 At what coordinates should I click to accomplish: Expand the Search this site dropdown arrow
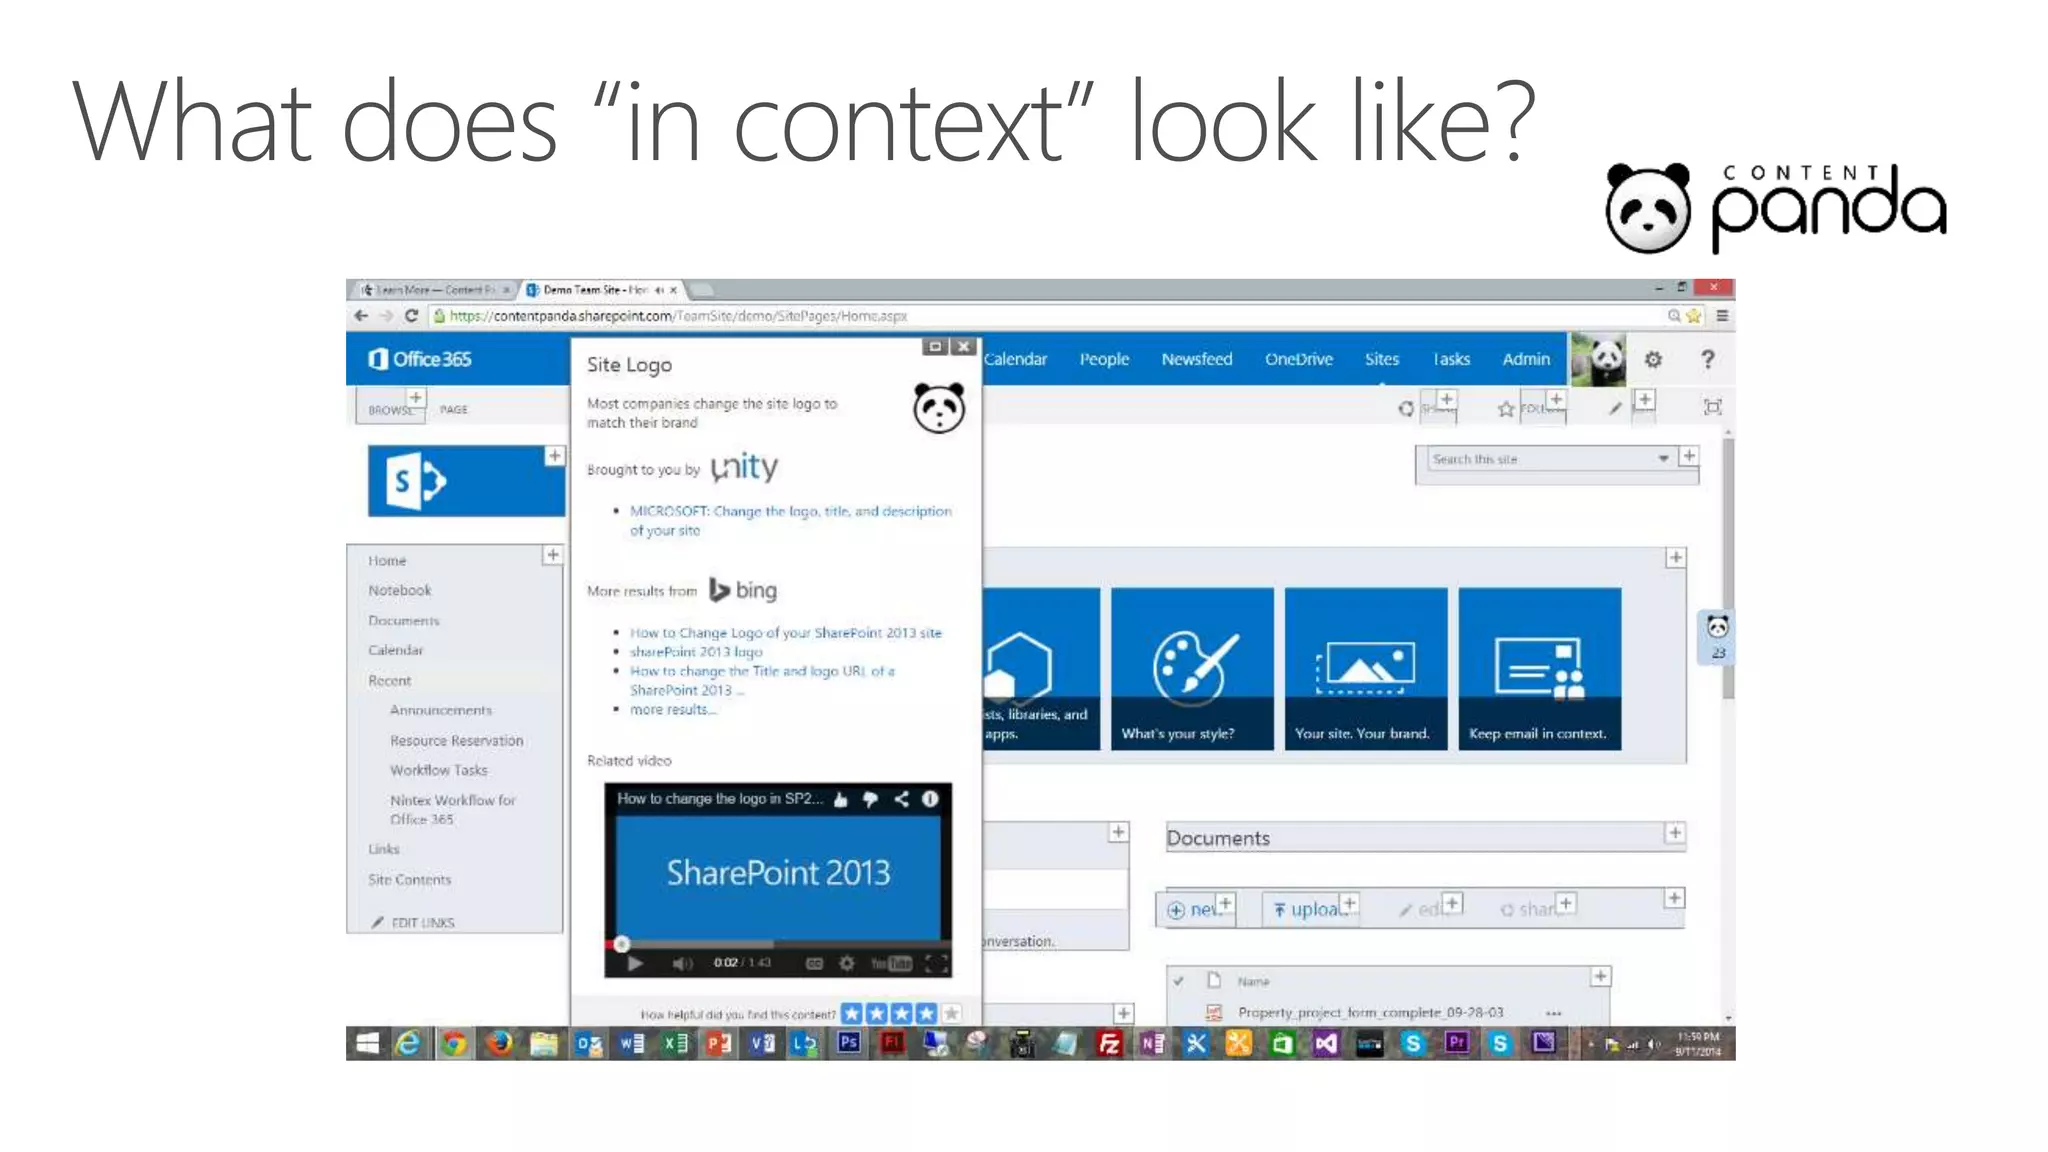click(1663, 458)
